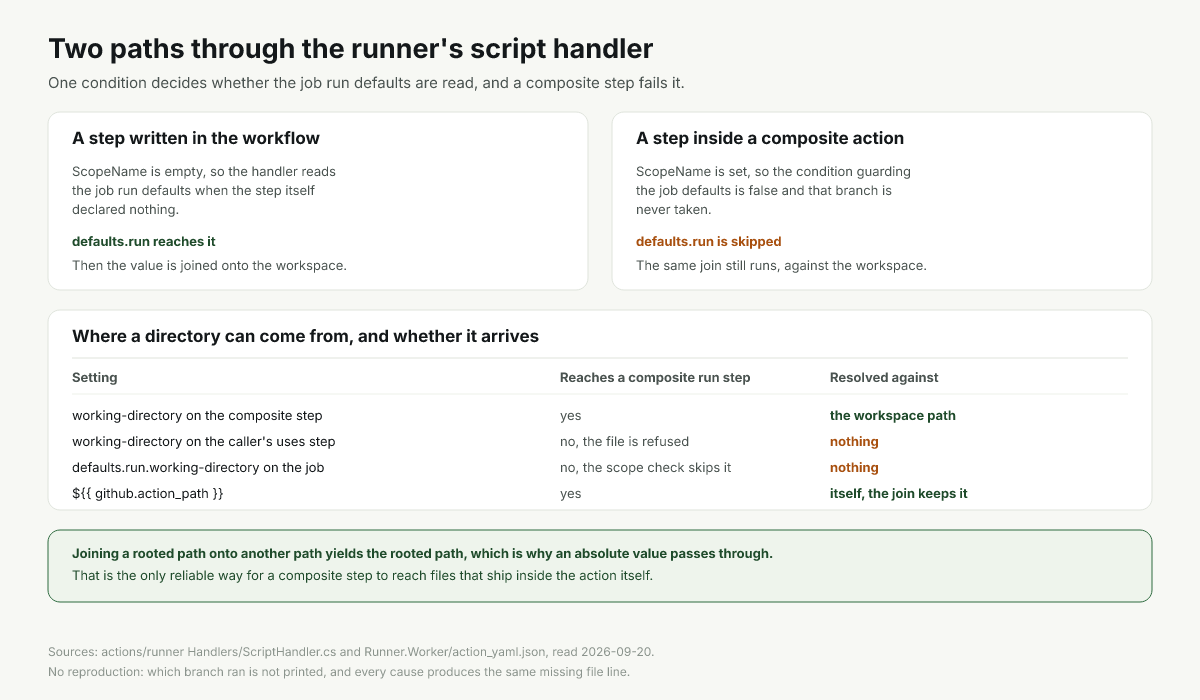Screen dimensions: 1200x700
Task: Click cell '${{ github.action_path }}'
Action: pyautogui.click(x=148, y=493)
